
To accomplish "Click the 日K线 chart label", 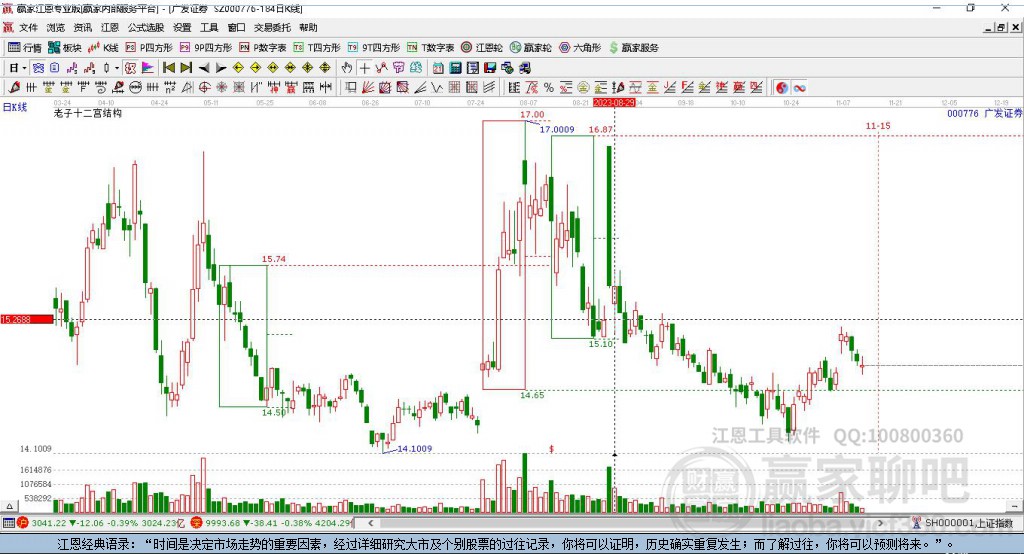I will pyautogui.click(x=14, y=107).
